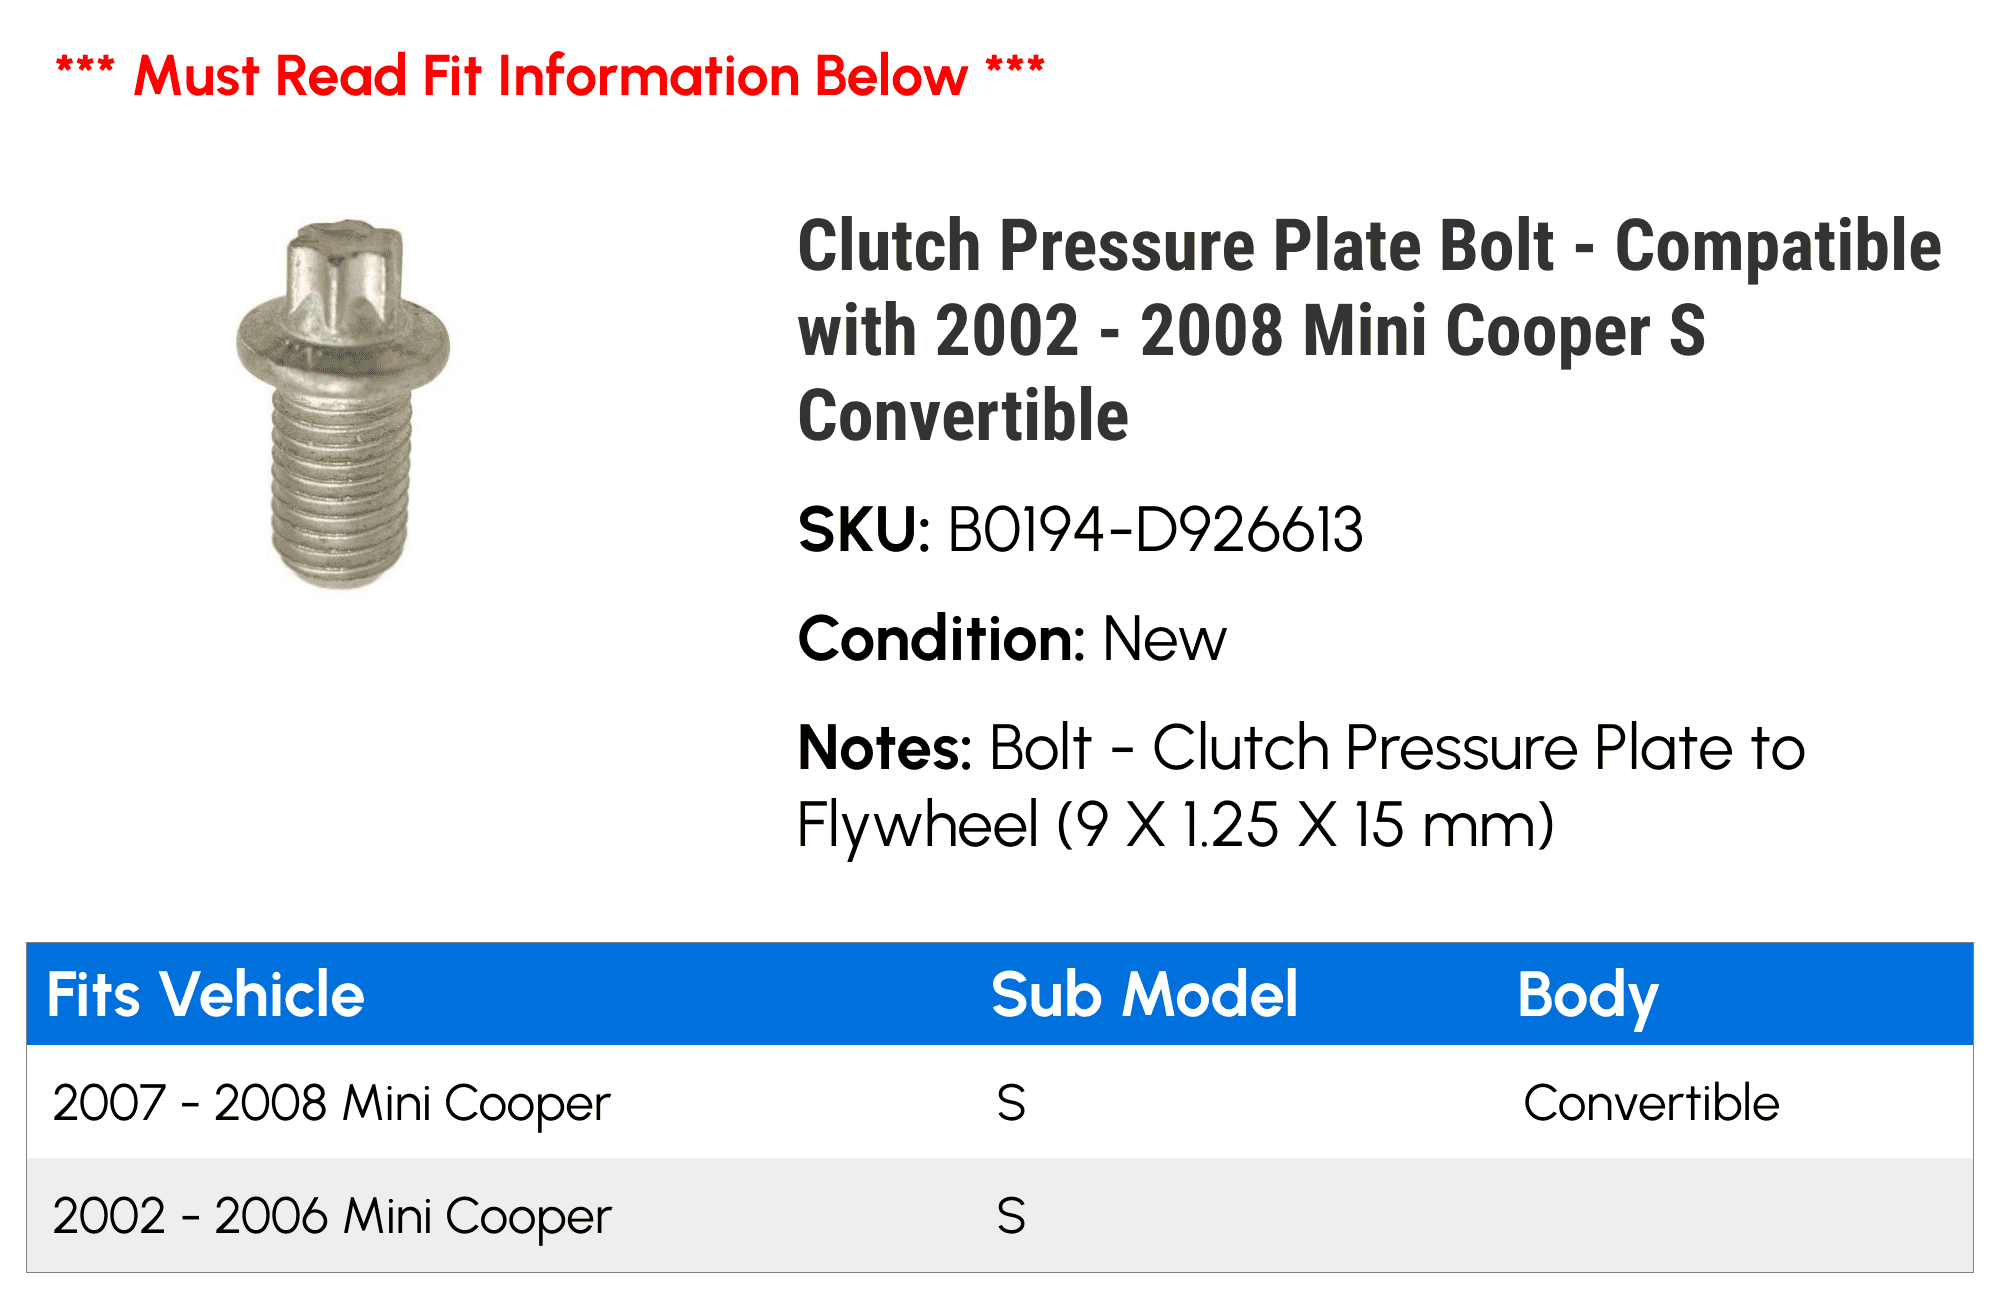Image resolution: width=2000 pixels, height=1298 pixels.
Task: Click the Body column header
Action: (x=1588, y=995)
